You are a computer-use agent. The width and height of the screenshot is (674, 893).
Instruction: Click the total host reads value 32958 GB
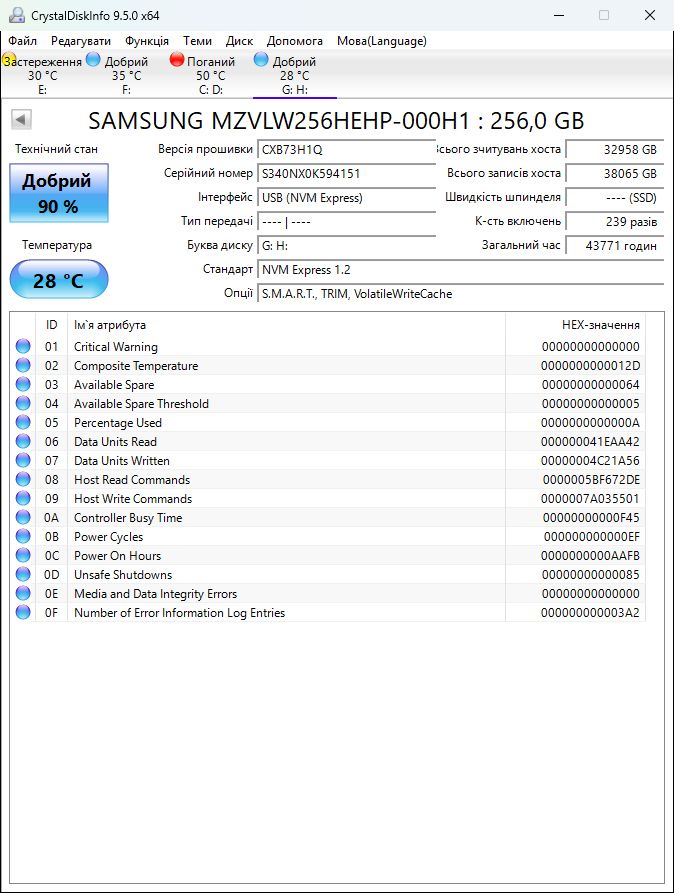615,150
